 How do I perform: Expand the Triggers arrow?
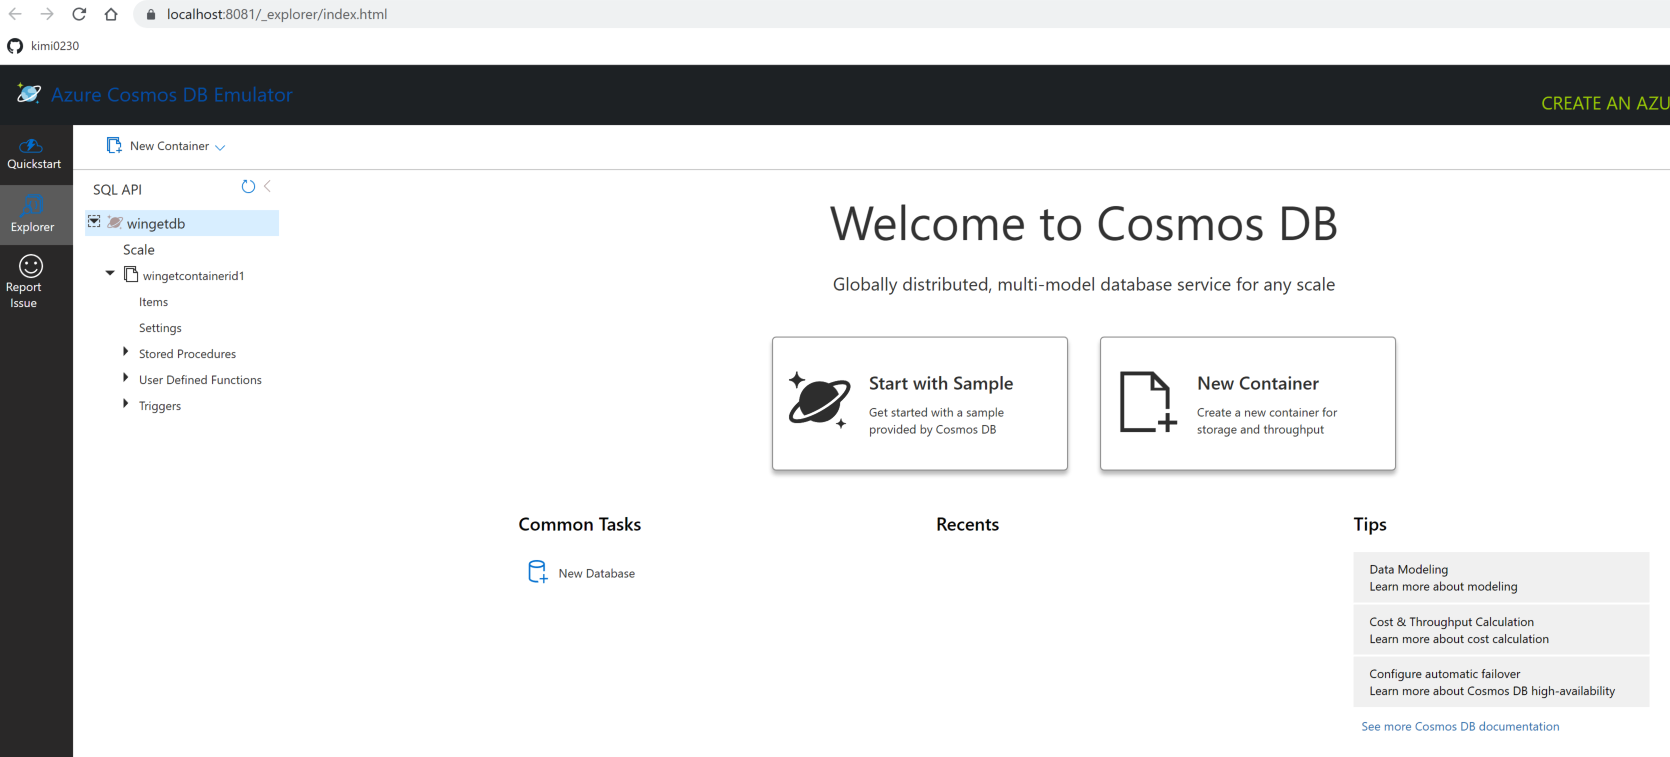click(x=125, y=404)
